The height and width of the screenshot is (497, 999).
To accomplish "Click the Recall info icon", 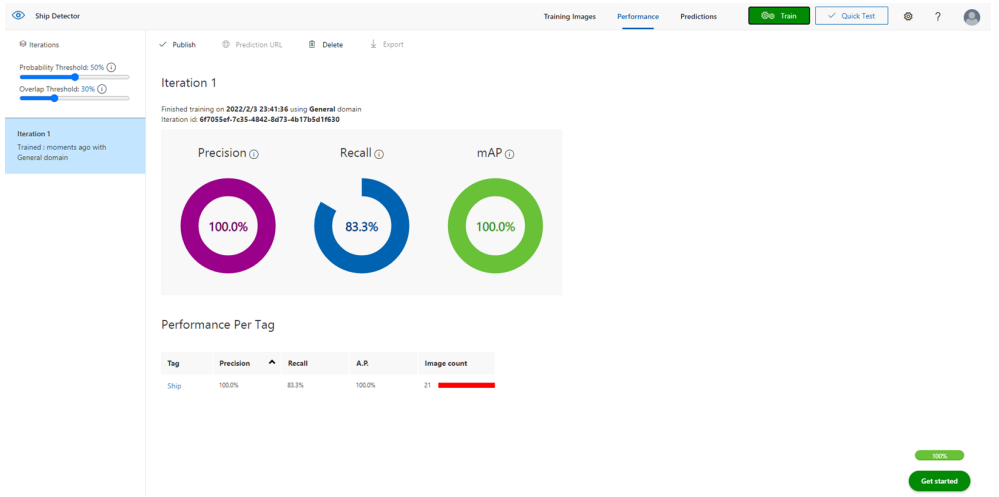I will click(378, 155).
